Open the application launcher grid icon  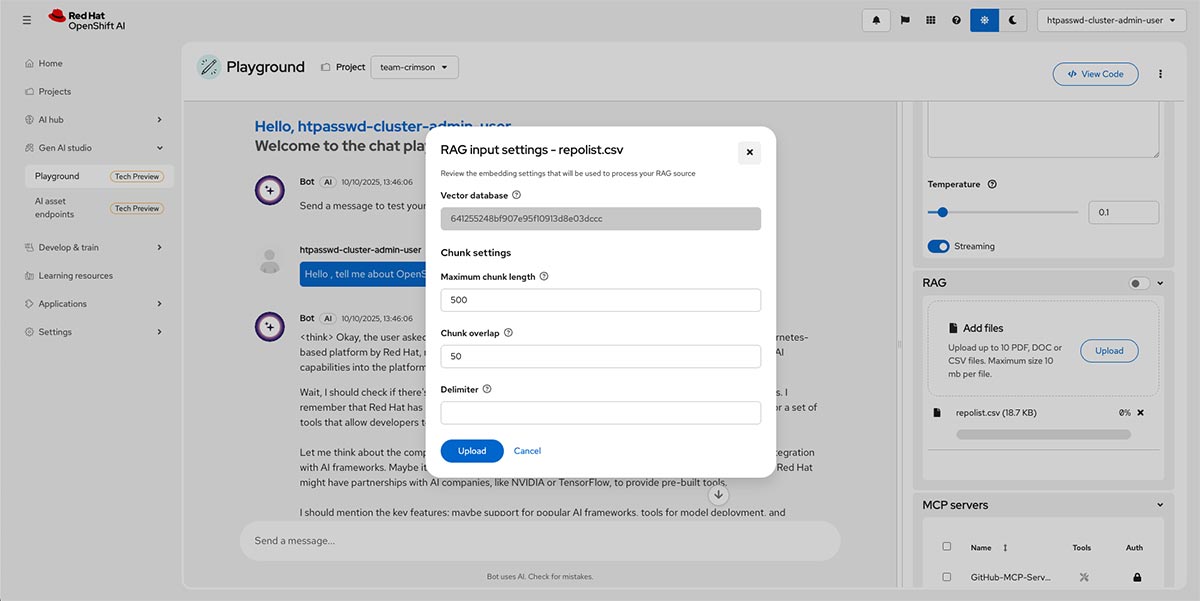tap(930, 20)
